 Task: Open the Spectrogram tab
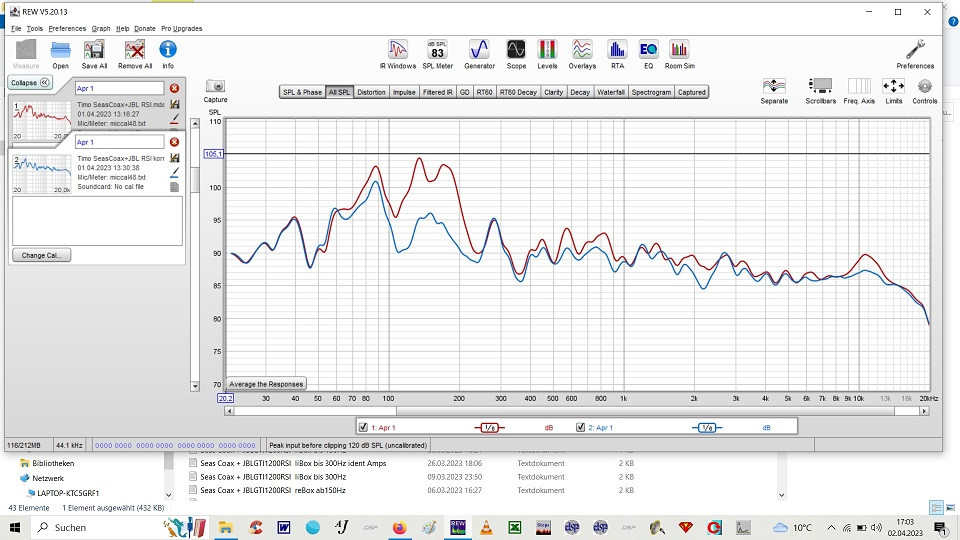coord(651,92)
